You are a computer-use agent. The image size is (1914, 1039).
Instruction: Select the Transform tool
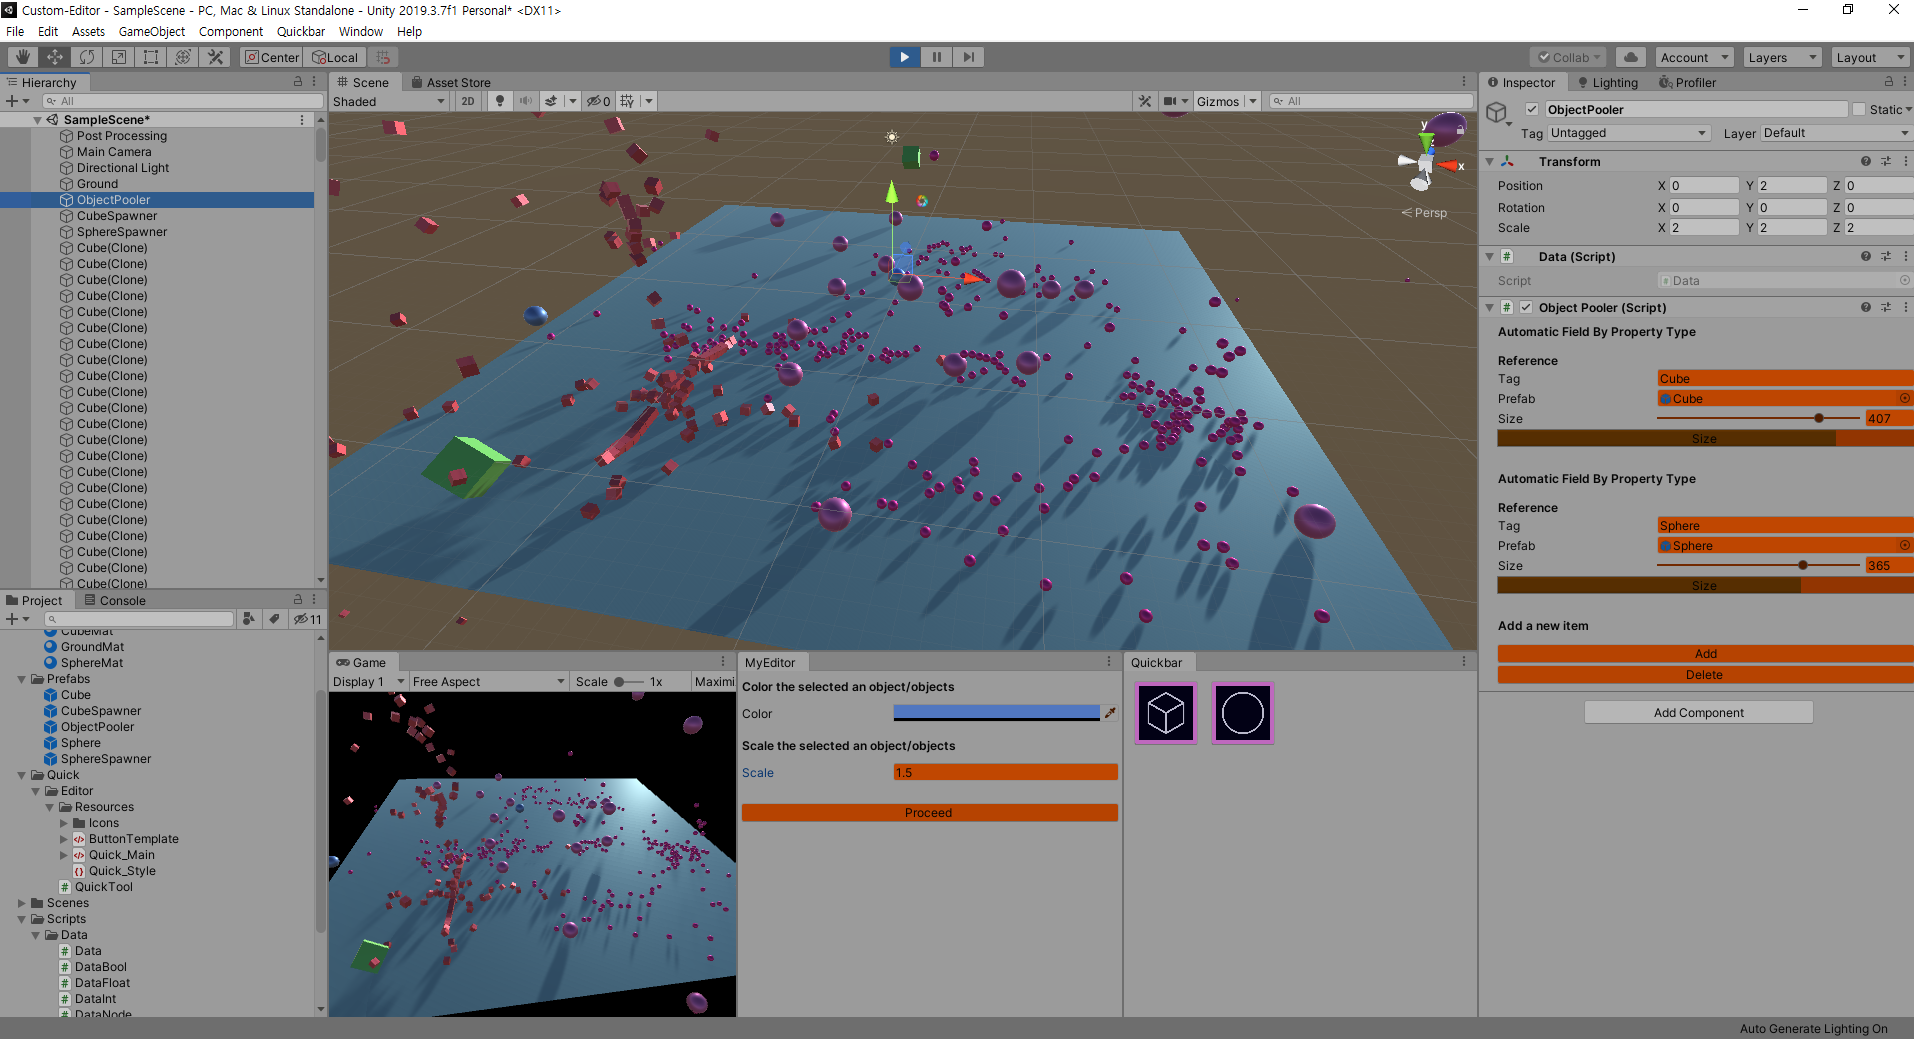[x=182, y=57]
